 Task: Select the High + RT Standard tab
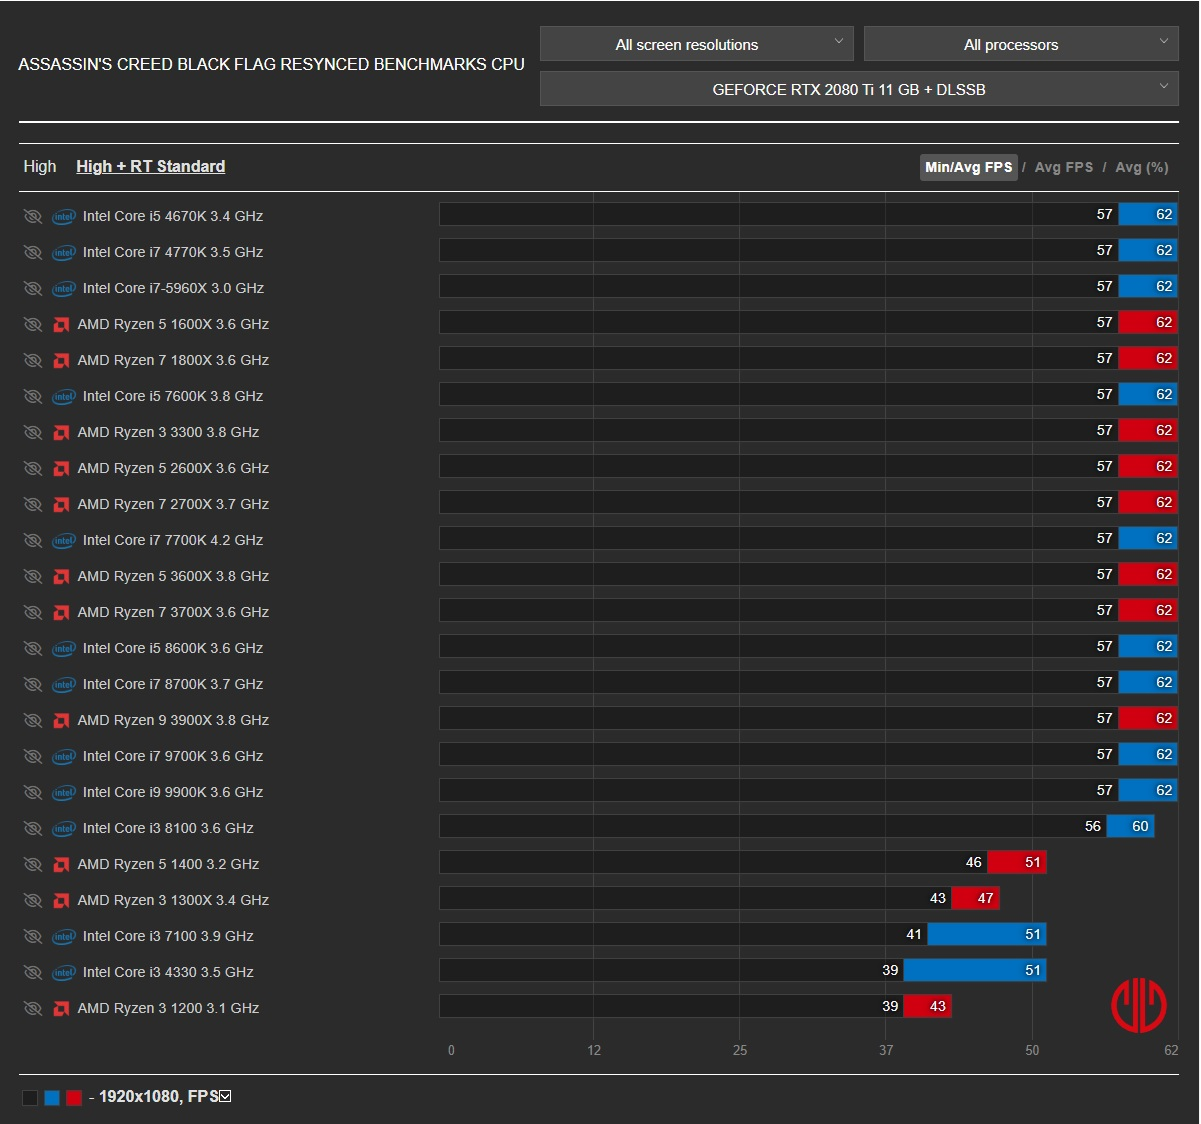150,166
